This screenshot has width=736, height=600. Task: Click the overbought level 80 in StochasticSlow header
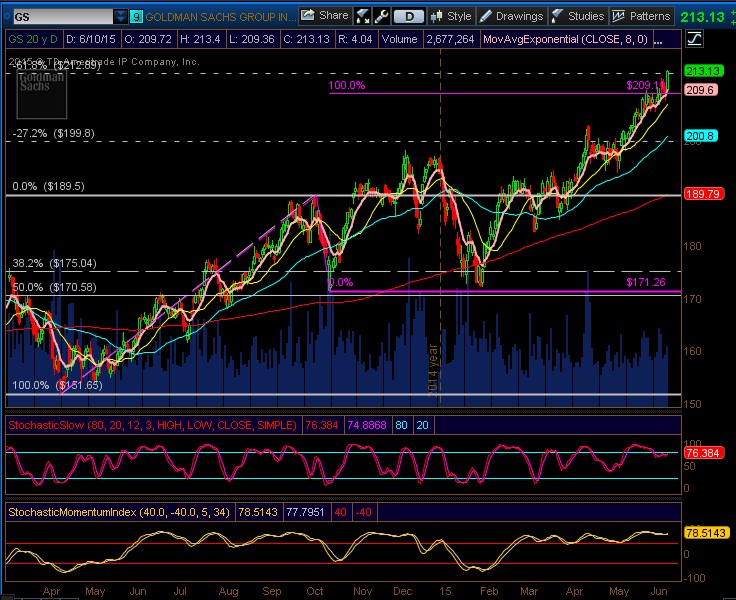(x=401, y=425)
